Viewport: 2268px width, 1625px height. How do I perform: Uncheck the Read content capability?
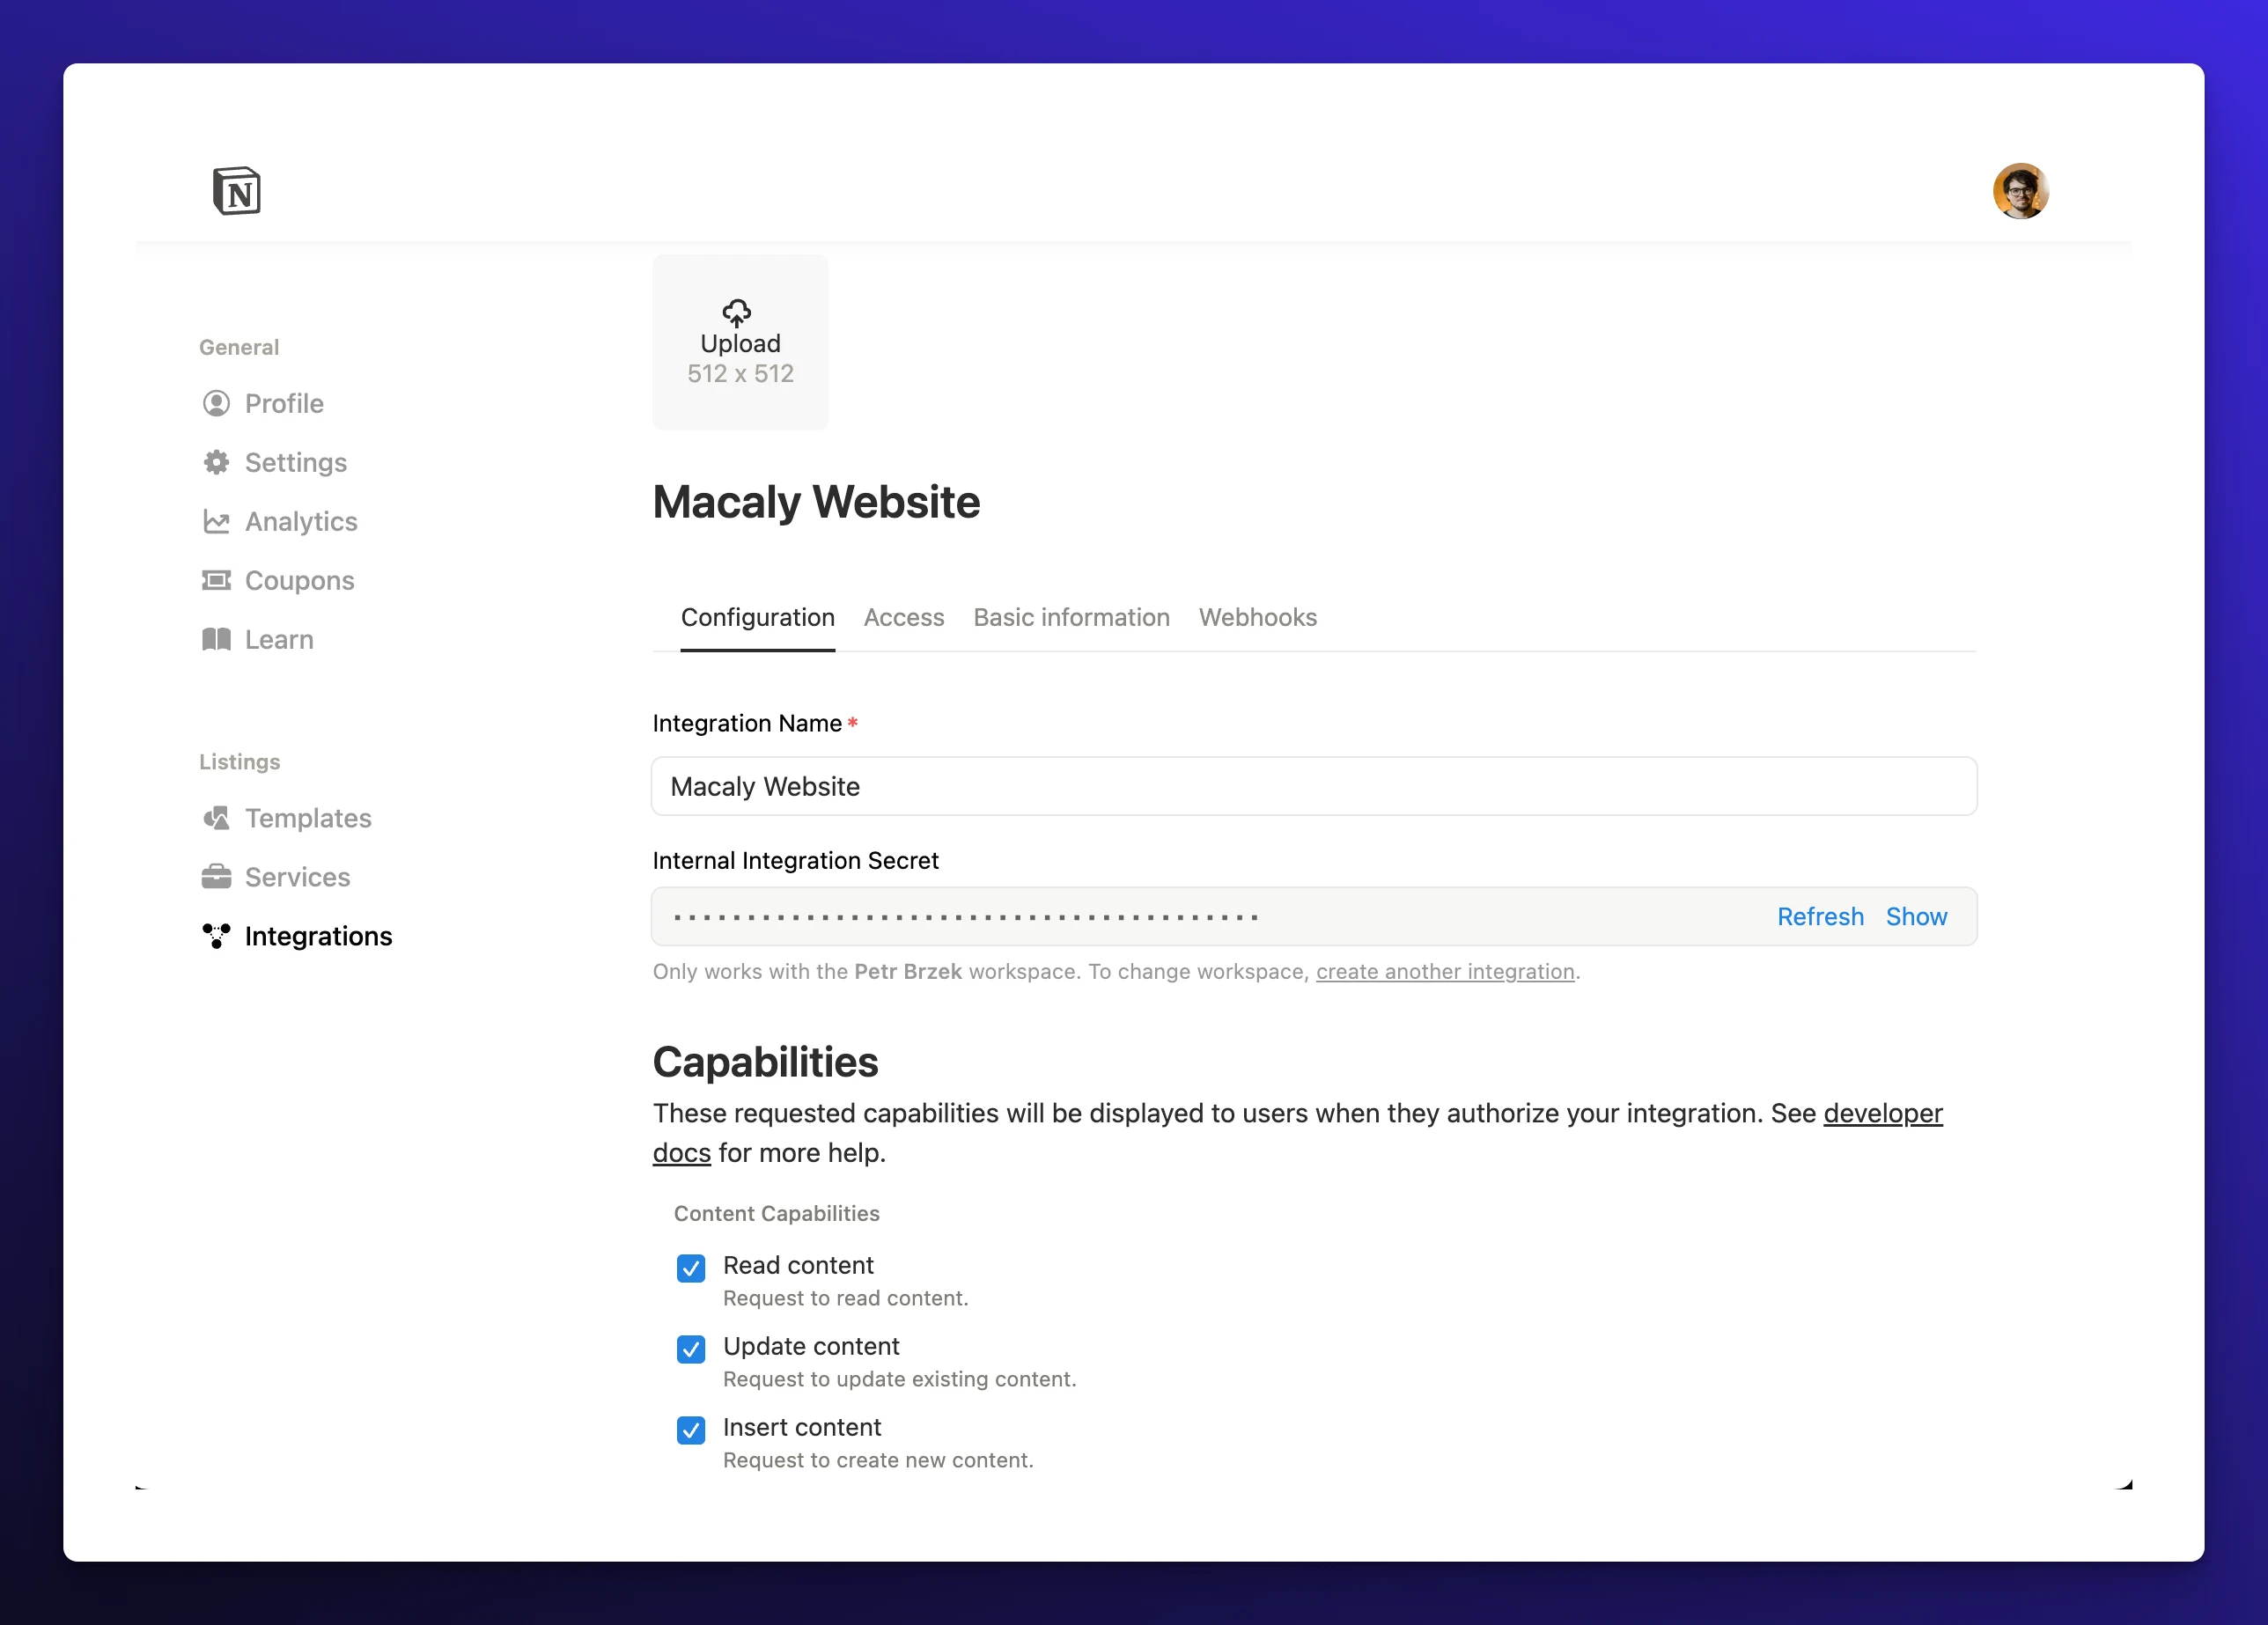[x=691, y=1268]
